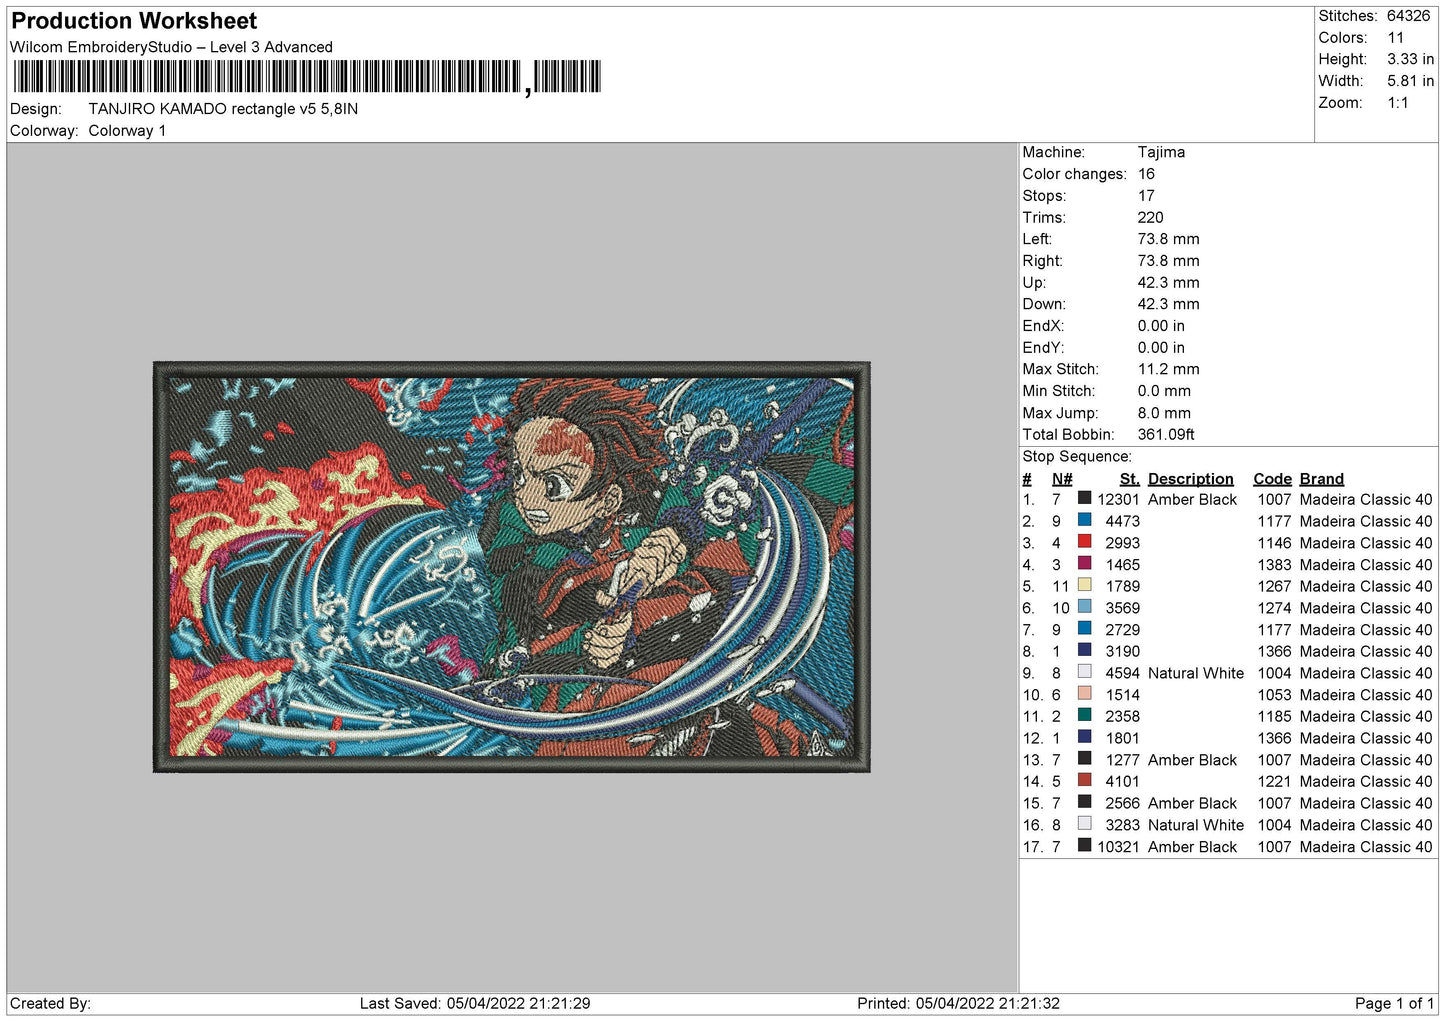Click the teal swatch in stop 11
The image size is (1445, 1021).
click(1084, 715)
